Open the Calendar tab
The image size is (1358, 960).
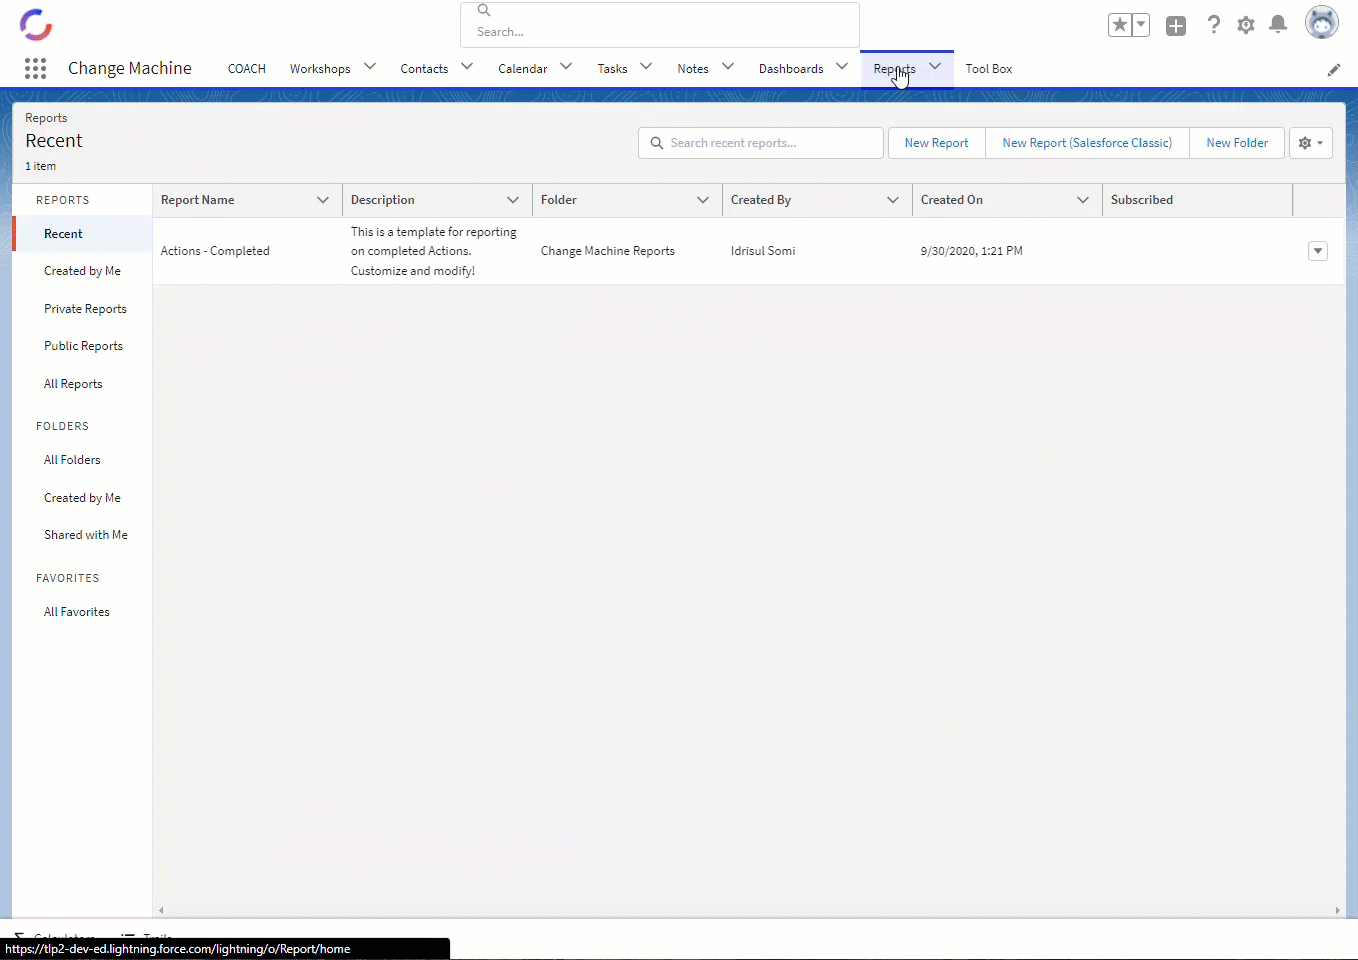pyautogui.click(x=523, y=69)
